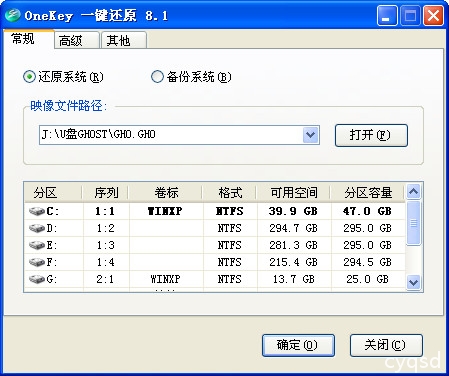Click the 281.3 GB free space value
Screen dimensions: 449x376
pyautogui.click(x=293, y=245)
